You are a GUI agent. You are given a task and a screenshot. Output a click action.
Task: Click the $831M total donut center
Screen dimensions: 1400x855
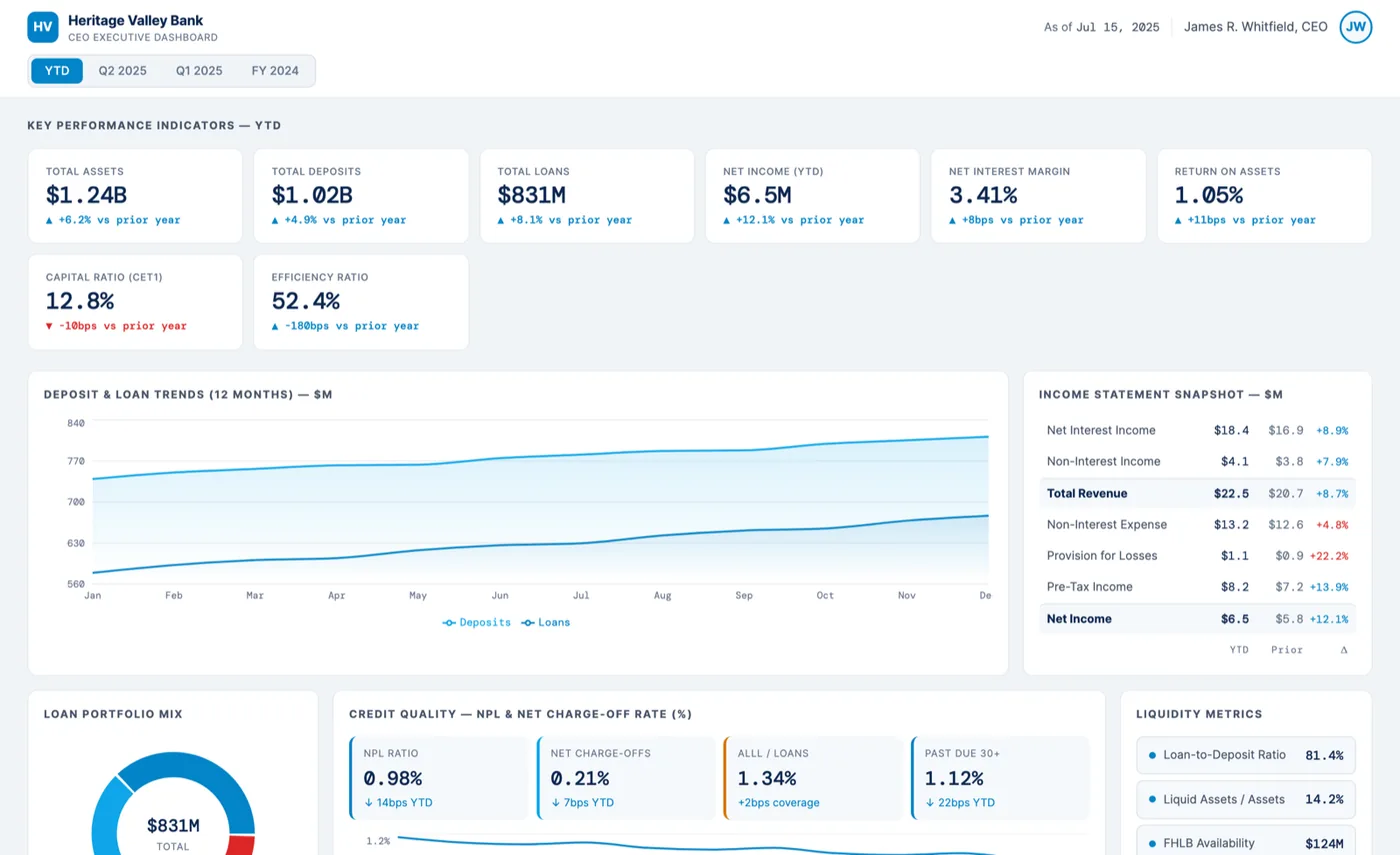173,832
